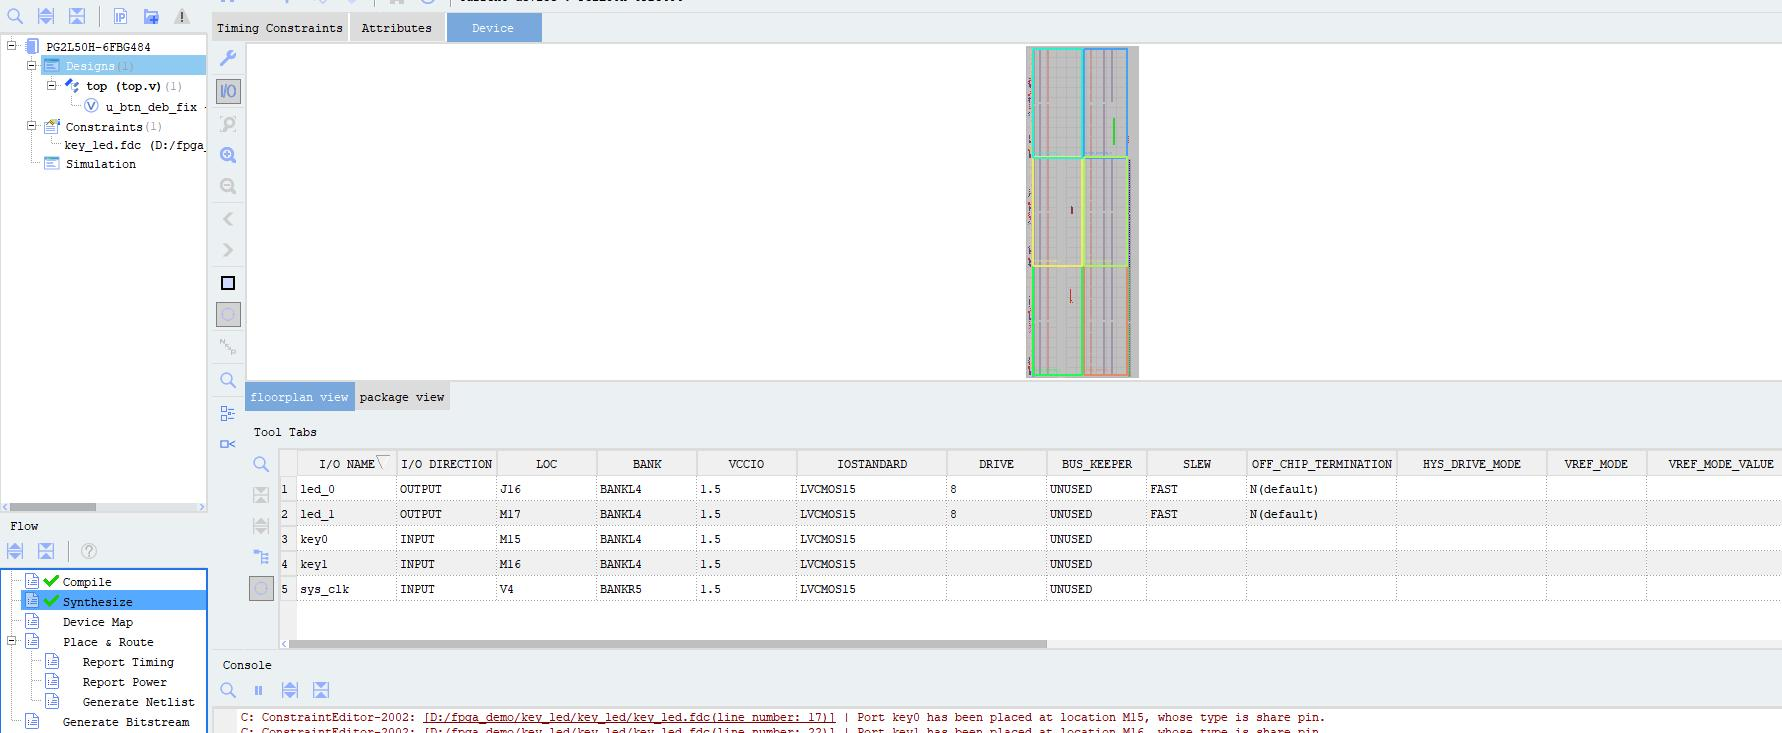The image size is (1782, 733).
Task: Open the IP icon in the navigator toolbar
Action: (x=120, y=16)
